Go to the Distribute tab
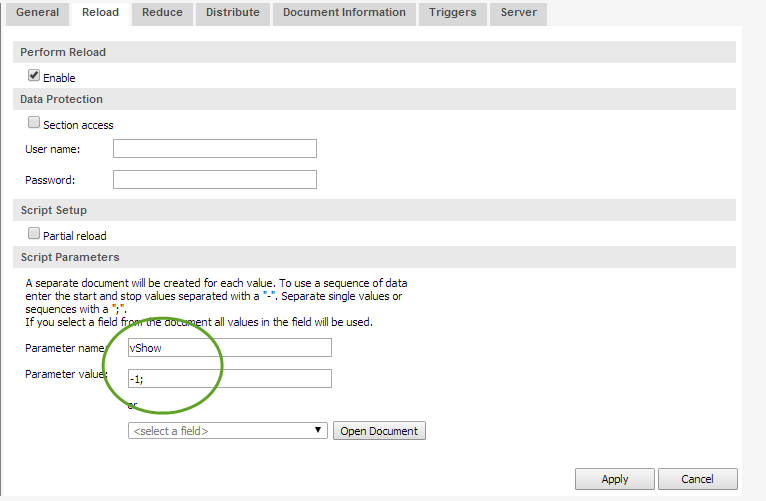 [233, 13]
